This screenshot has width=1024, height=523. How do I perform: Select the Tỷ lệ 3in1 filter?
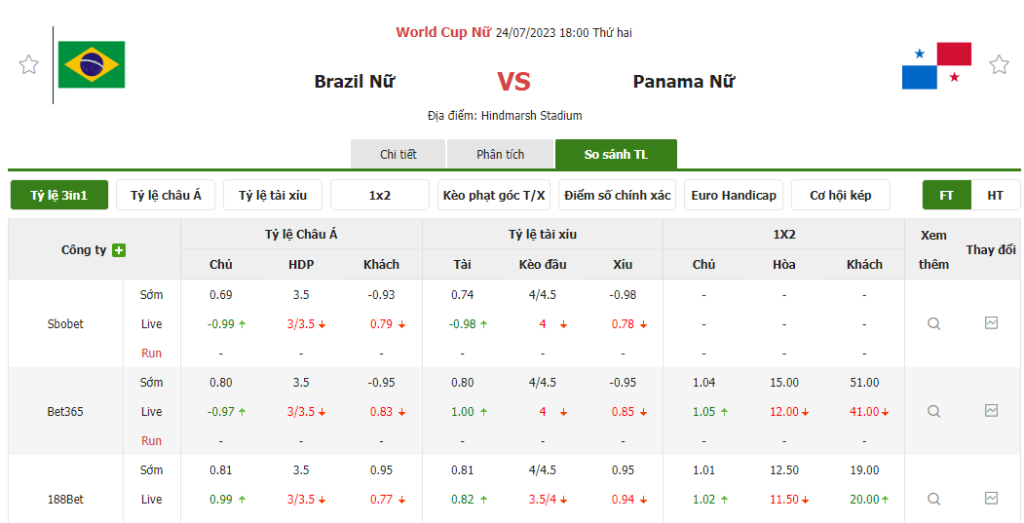tap(59, 195)
